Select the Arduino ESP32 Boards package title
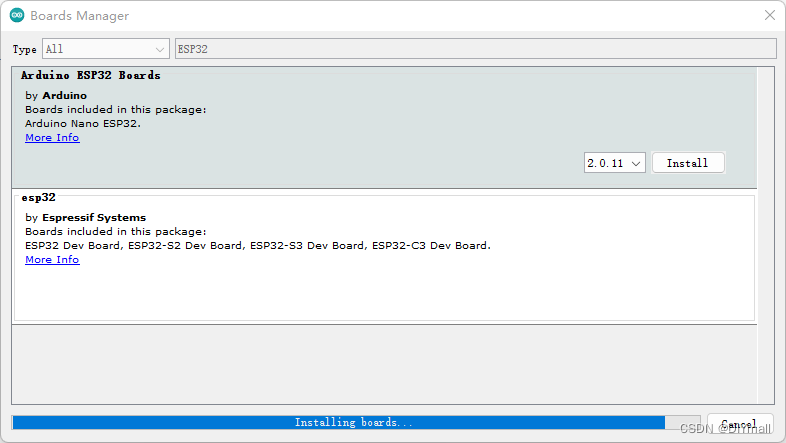786x443 pixels. (x=91, y=75)
